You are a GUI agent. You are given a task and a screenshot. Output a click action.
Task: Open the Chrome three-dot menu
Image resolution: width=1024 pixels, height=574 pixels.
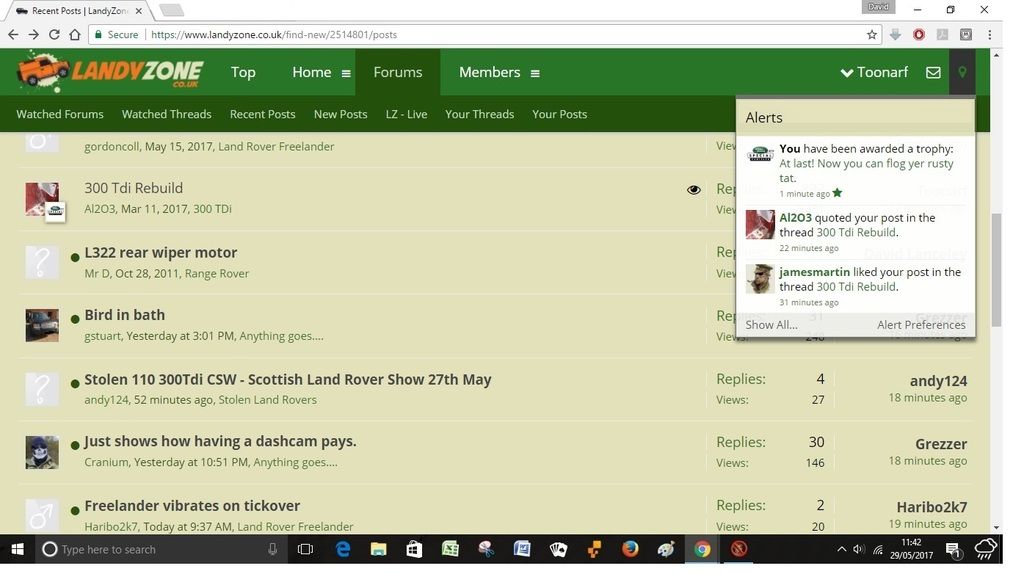pos(990,35)
